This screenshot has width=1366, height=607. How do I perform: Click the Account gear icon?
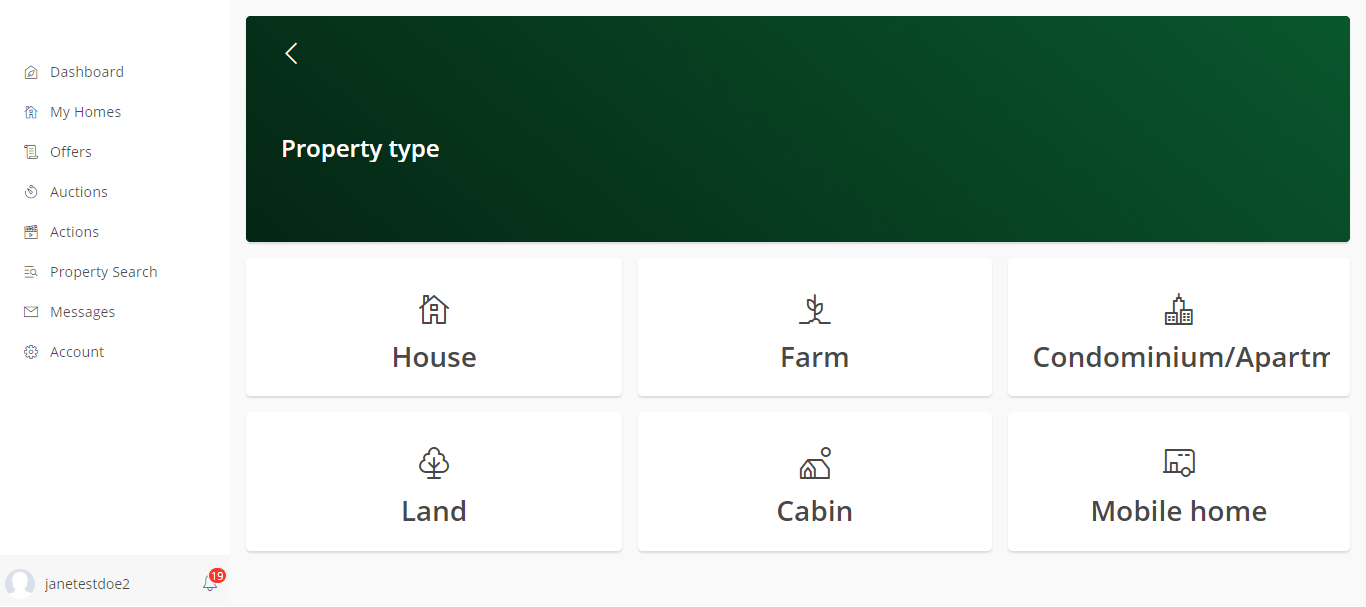[x=31, y=352]
